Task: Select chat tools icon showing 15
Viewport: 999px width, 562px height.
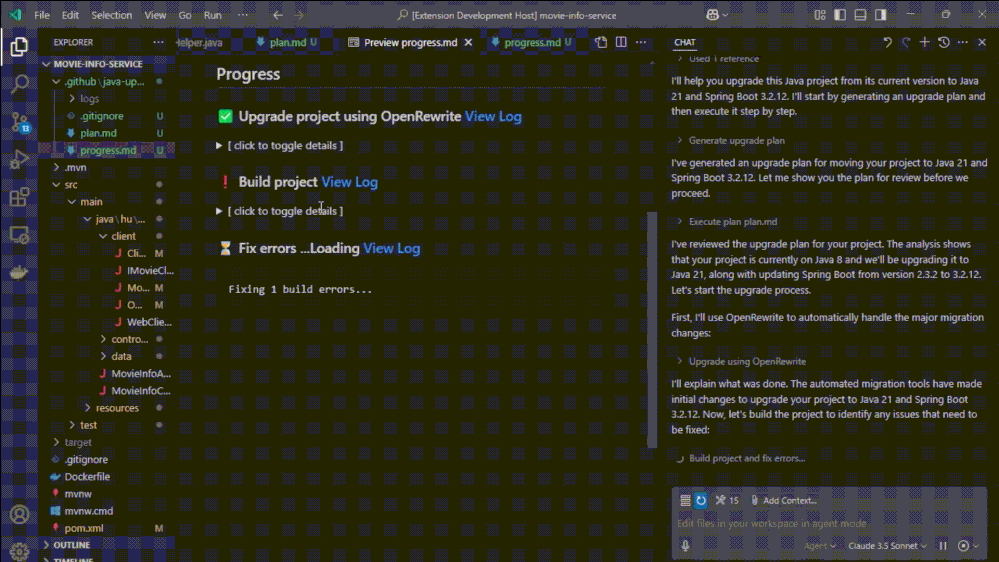Action: (727, 500)
